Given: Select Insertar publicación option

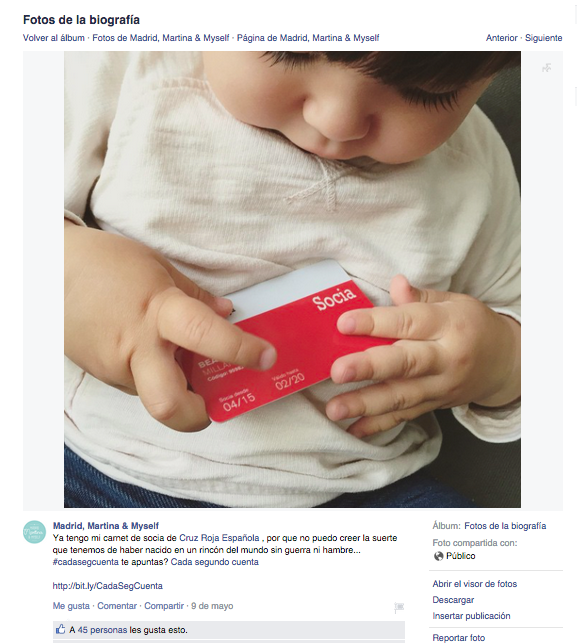Looking at the screenshot, I should click(x=471, y=616).
